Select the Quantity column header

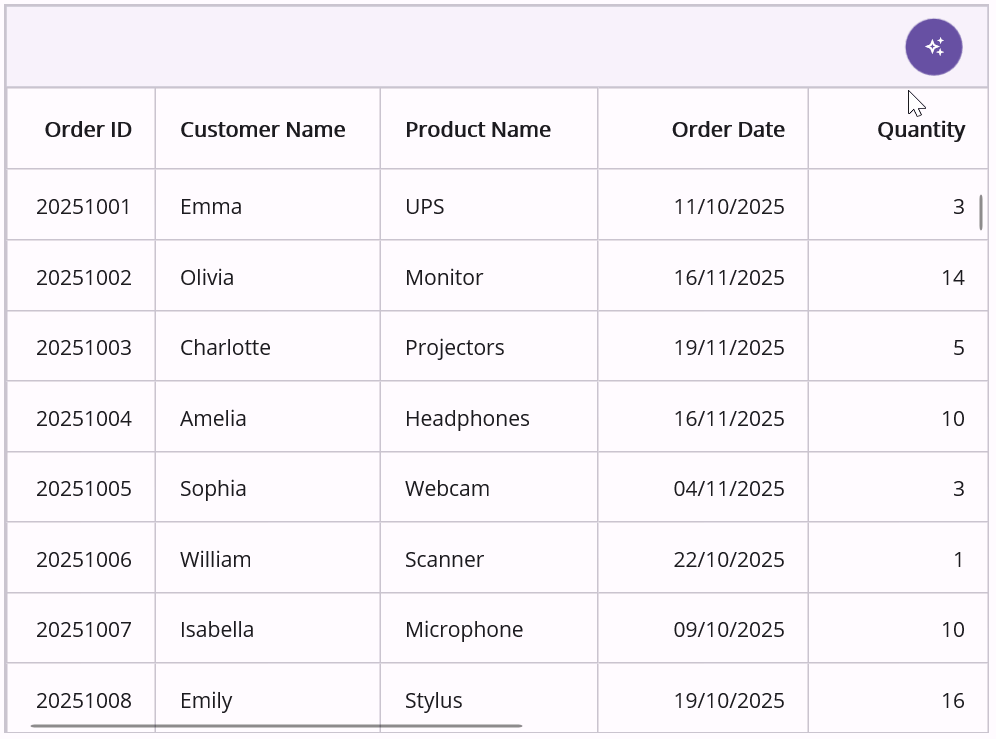pos(921,129)
